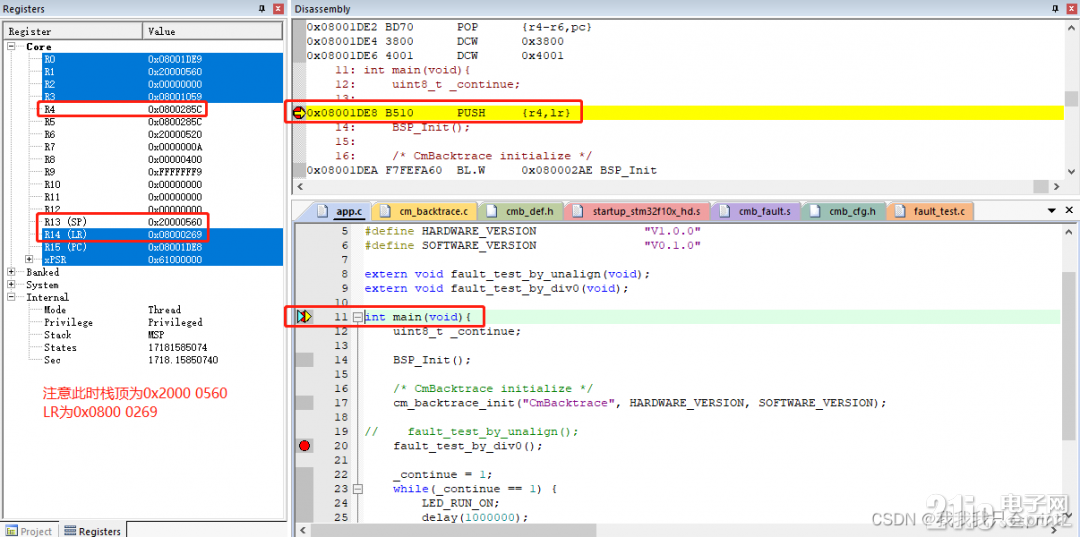The height and width of the screenshot is (537, 1080).
Task: Click the Value column header
Action: [x=213, y=31]
